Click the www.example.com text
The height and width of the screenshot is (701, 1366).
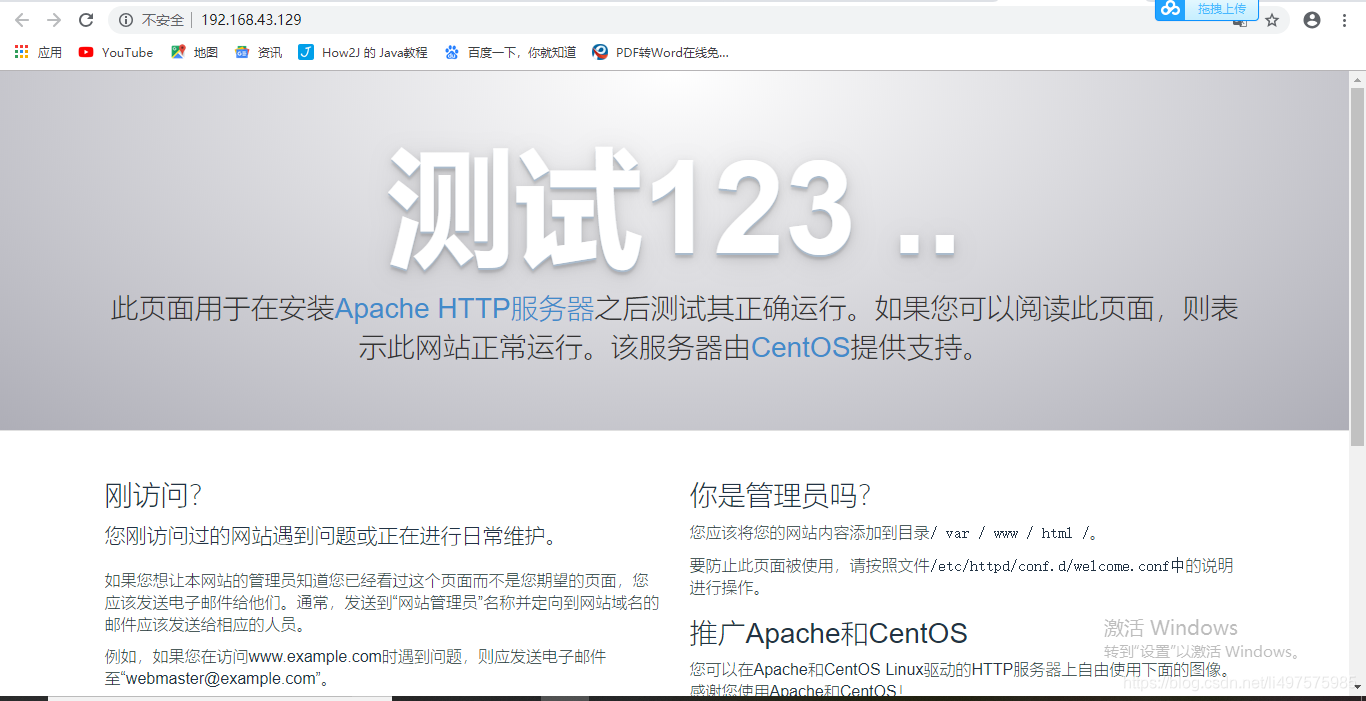click(315, 656)
